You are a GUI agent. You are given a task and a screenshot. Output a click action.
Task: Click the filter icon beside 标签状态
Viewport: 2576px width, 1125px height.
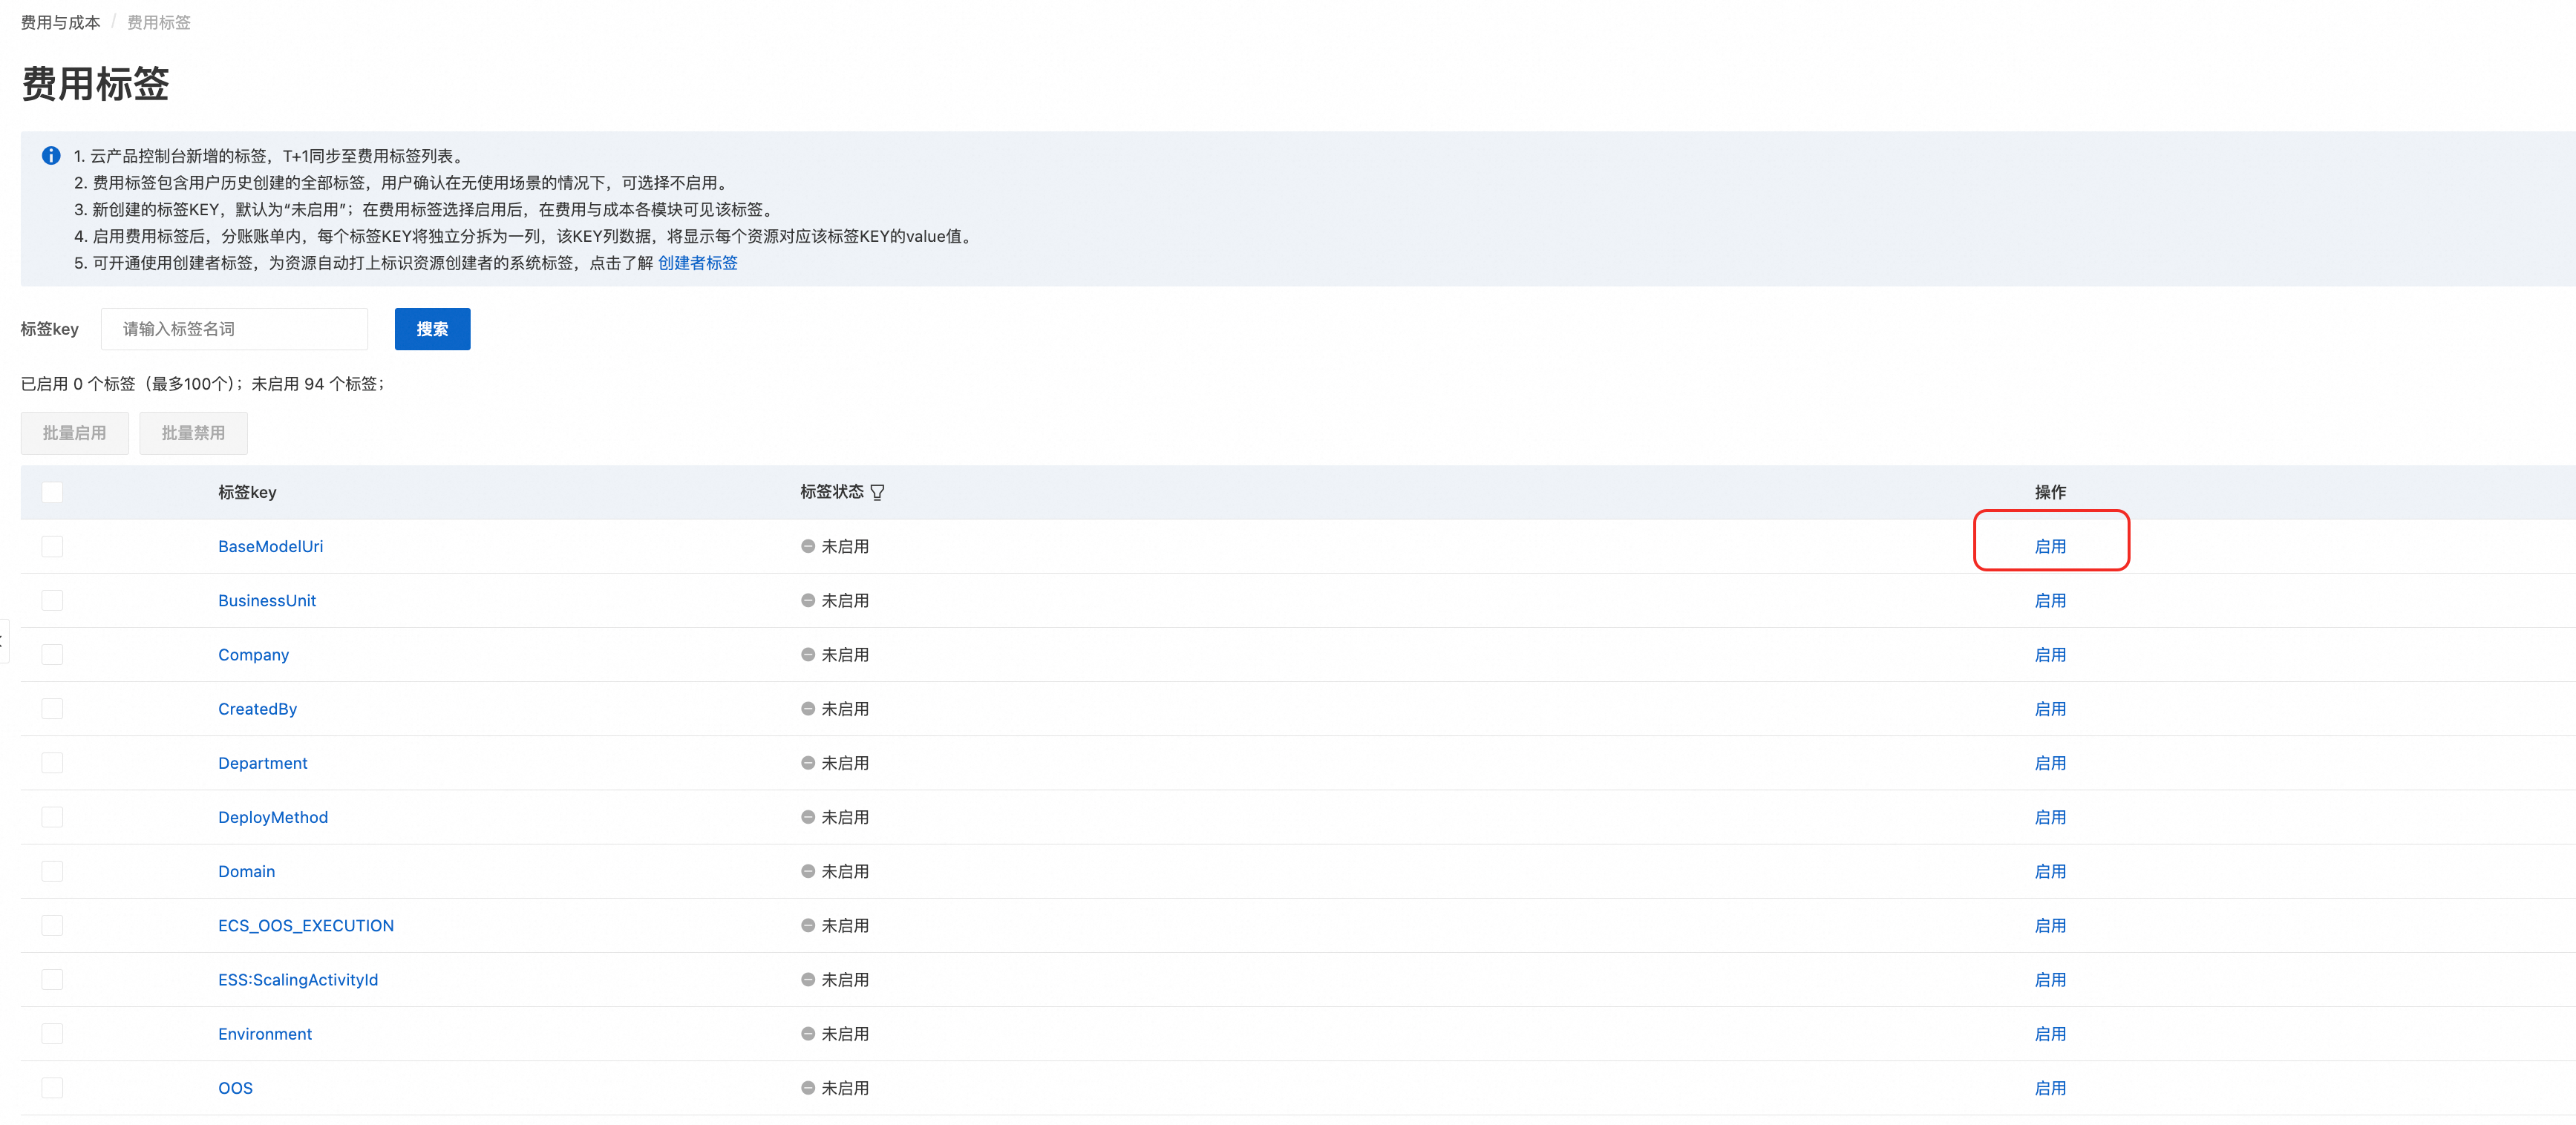[x=877, y=492]
